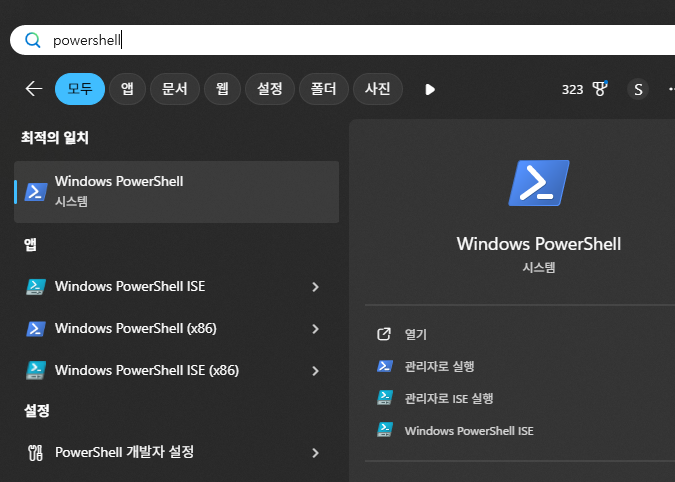
Task: Open the S account avatar
Action: point(638,90)
